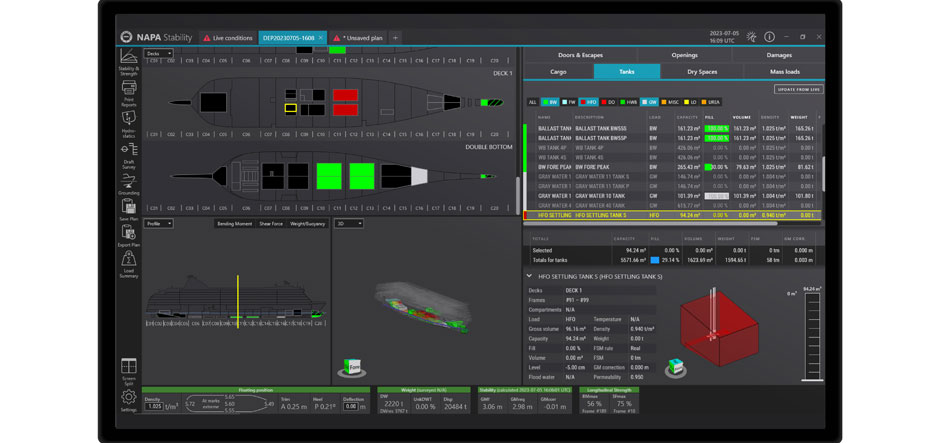
Task: Toggle the MISC tank filter
Action: 670,102
